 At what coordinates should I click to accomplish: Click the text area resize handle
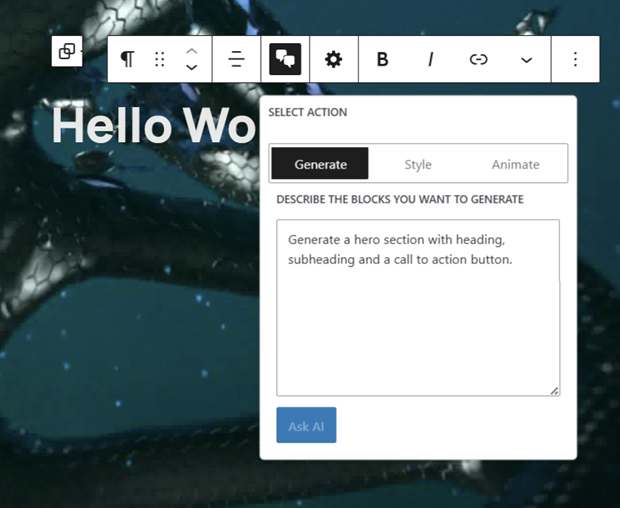click(x=554, y=390)
